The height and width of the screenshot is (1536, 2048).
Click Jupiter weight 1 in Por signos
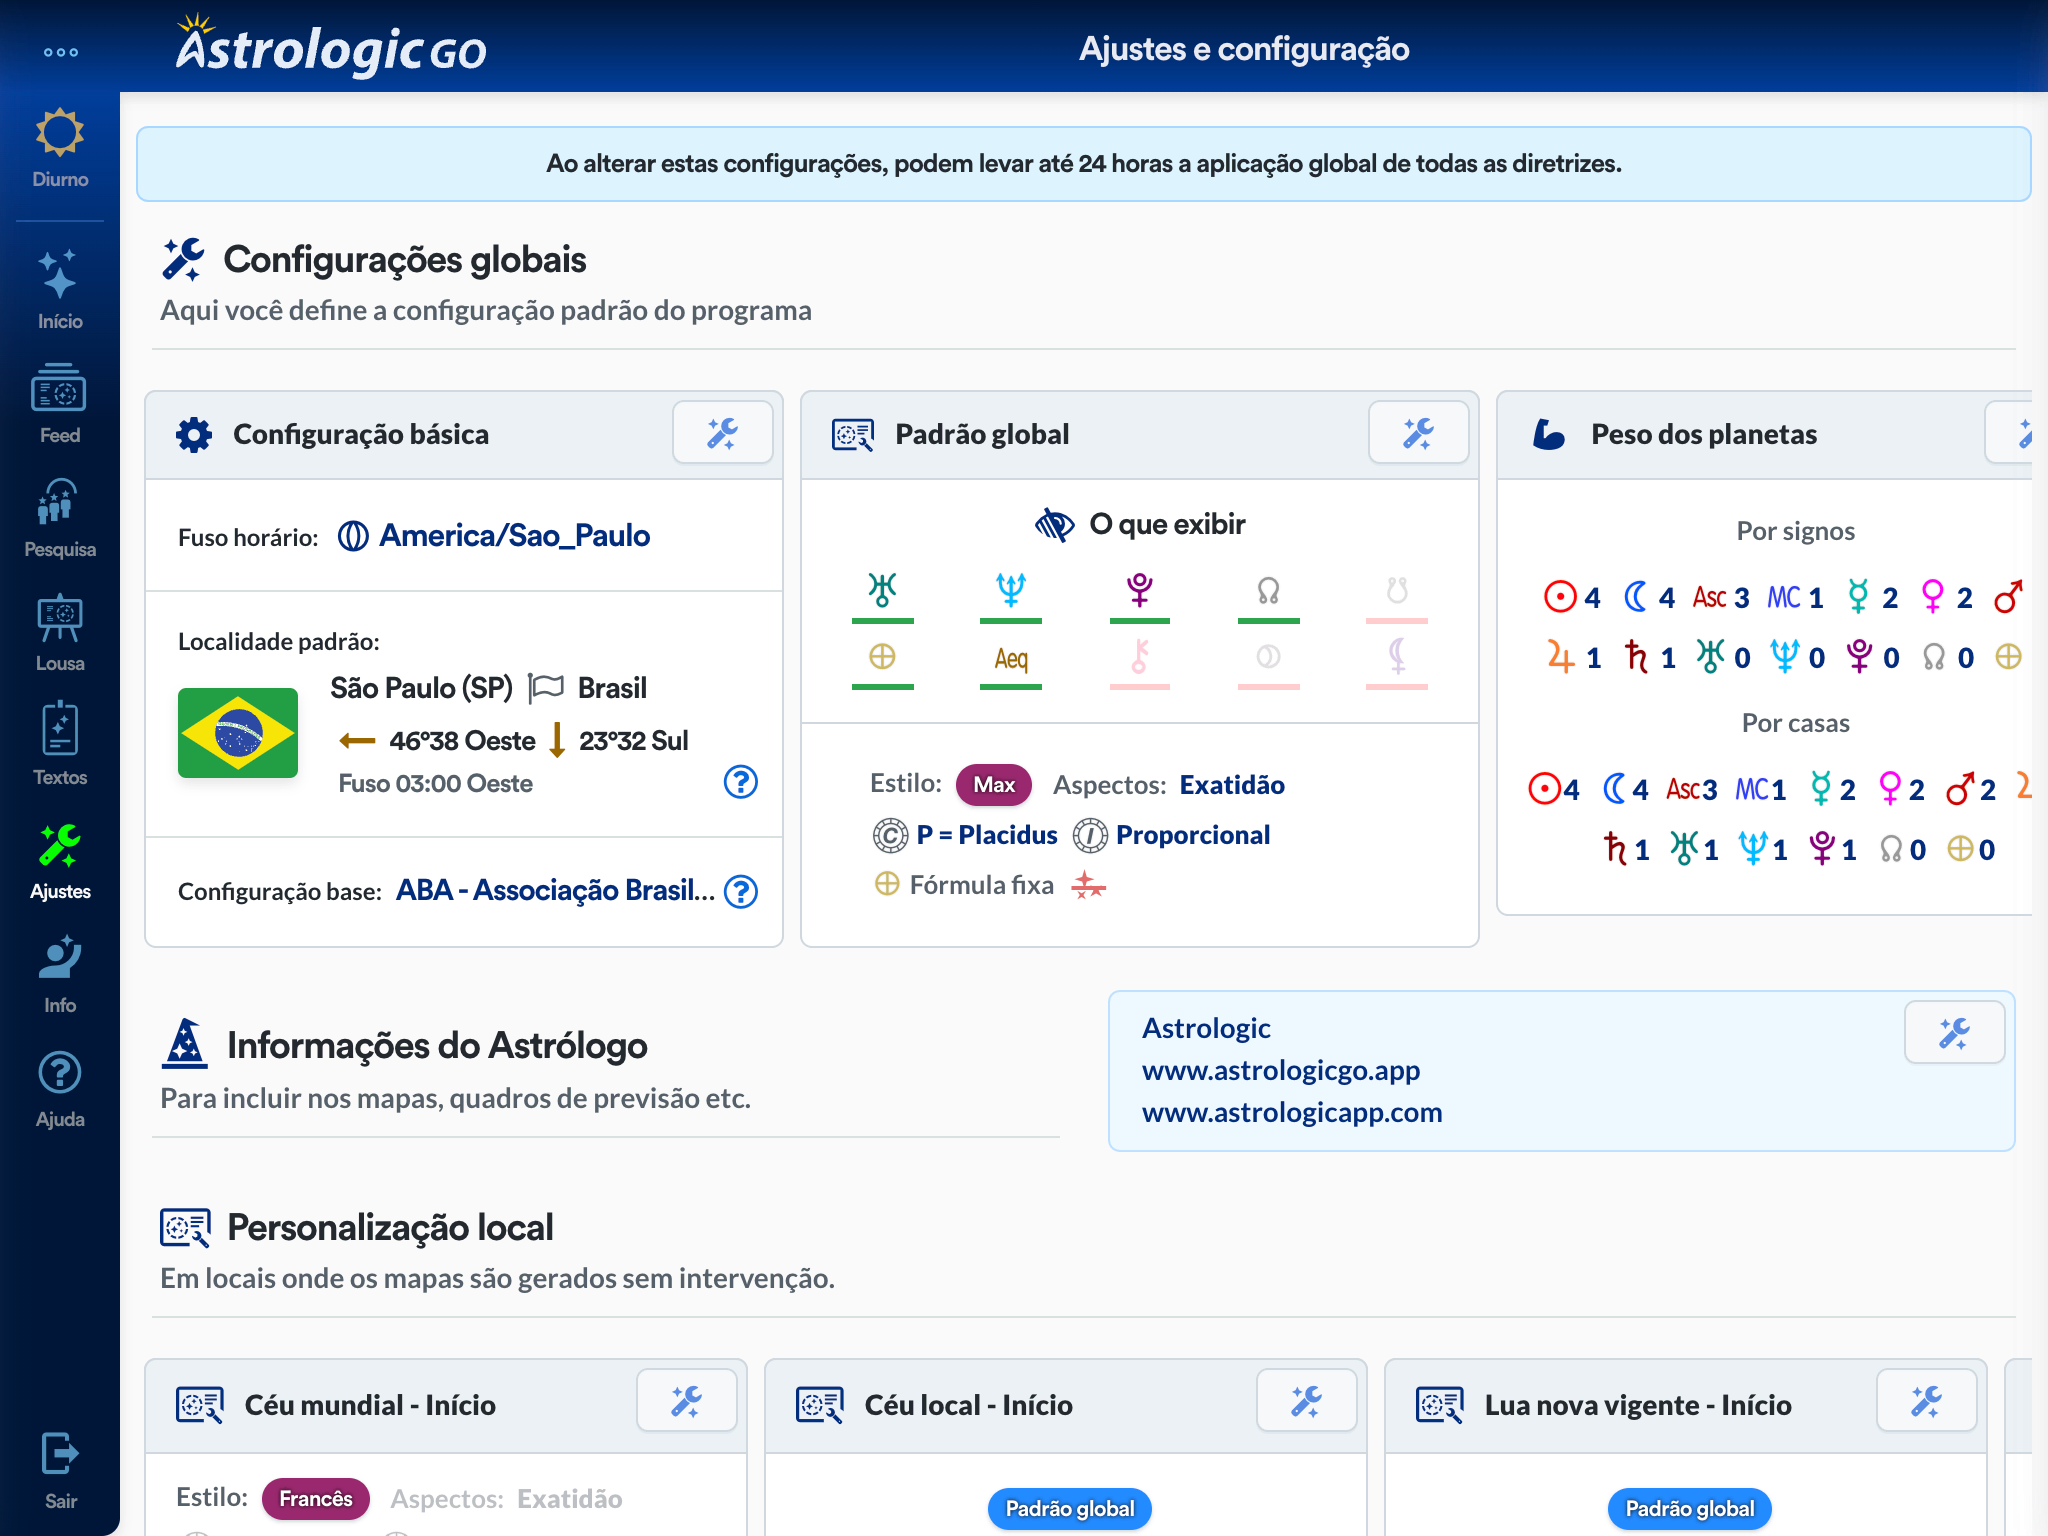[x=1574, y=657]
